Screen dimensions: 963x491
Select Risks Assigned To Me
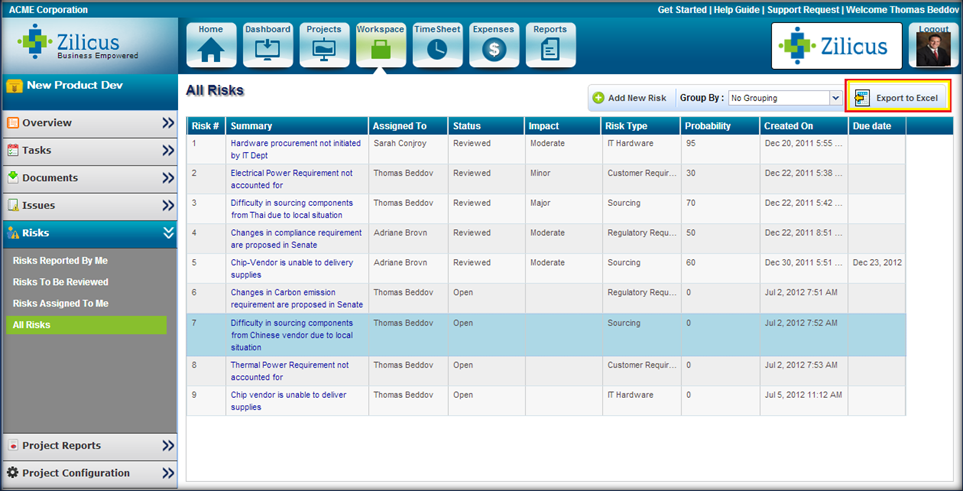61,303
